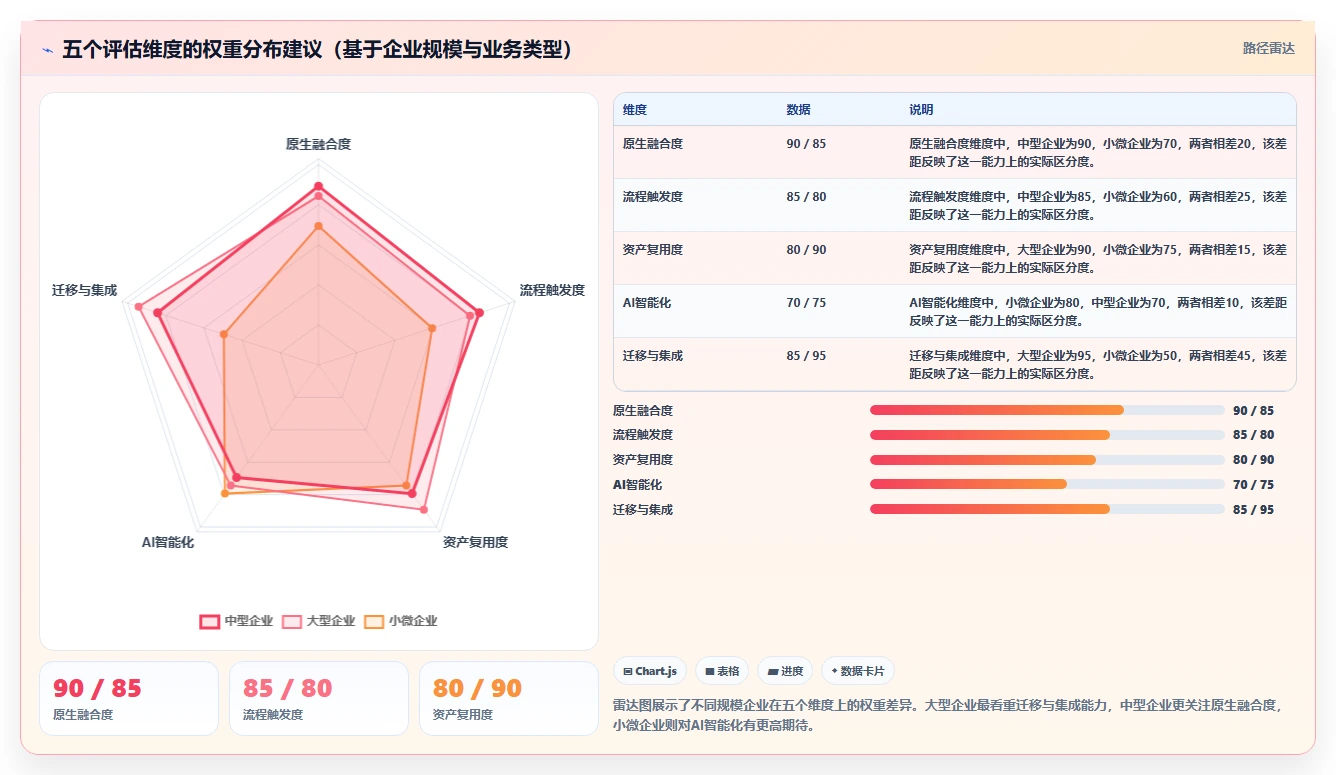Open the 85 / 80 流程触发度 data card
Screen dimensions: 1336x775
319,698
